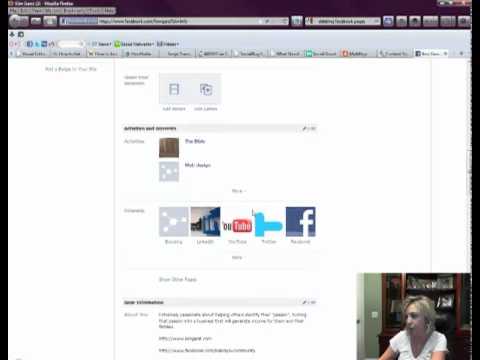This screenshot has width=480, height=360.
Task: Open the YouTube interest thumbnail
Action: 237,222
